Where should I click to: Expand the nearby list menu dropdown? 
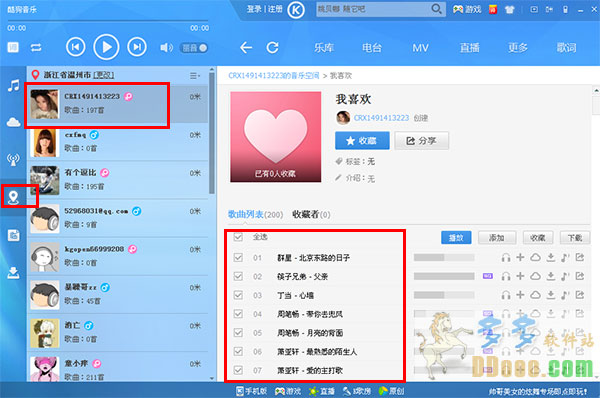tap(195, 76)
